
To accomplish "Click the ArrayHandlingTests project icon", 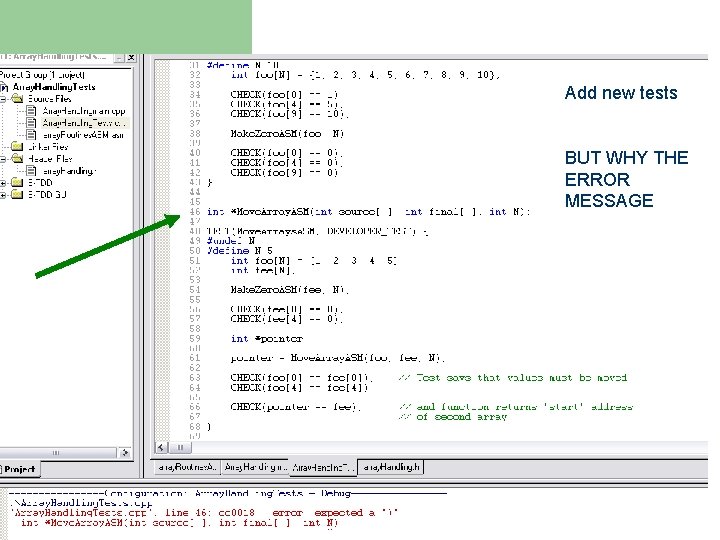I will pyautogui.click(x=4, y=87).
